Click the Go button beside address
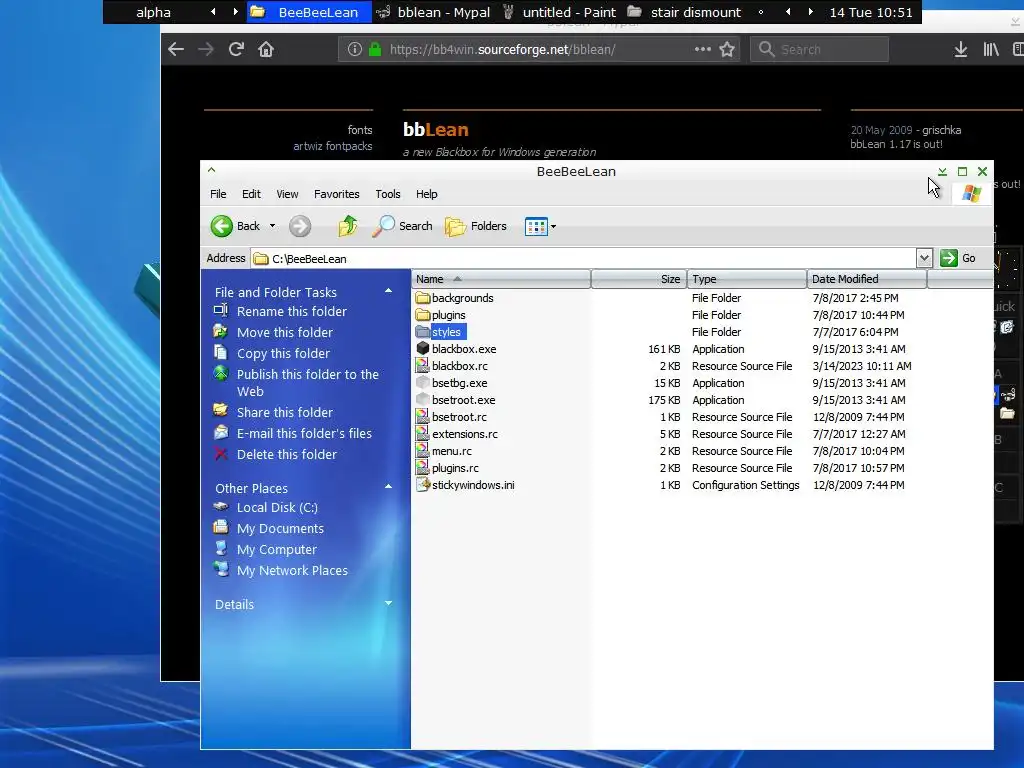Screen dimensions: 1024x768 tap(958, 258)
